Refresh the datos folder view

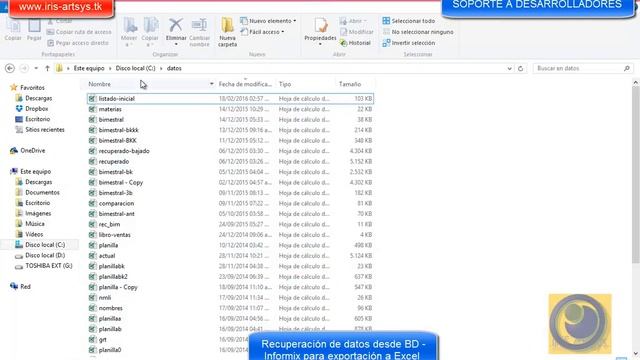[520, 69]
